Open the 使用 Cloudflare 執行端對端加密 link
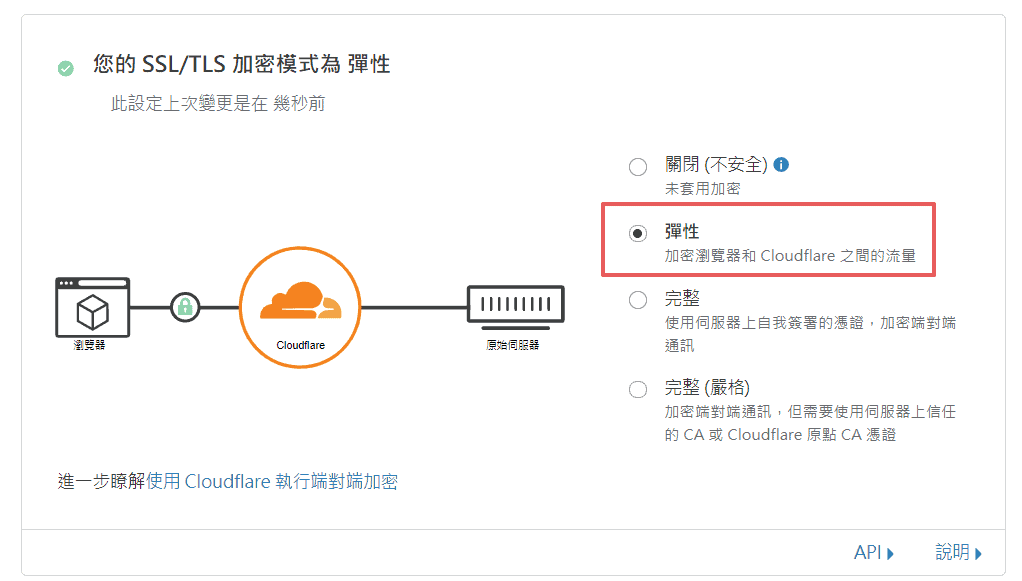The width and height of the screenshot is (1022, 581). pos(272,481)
